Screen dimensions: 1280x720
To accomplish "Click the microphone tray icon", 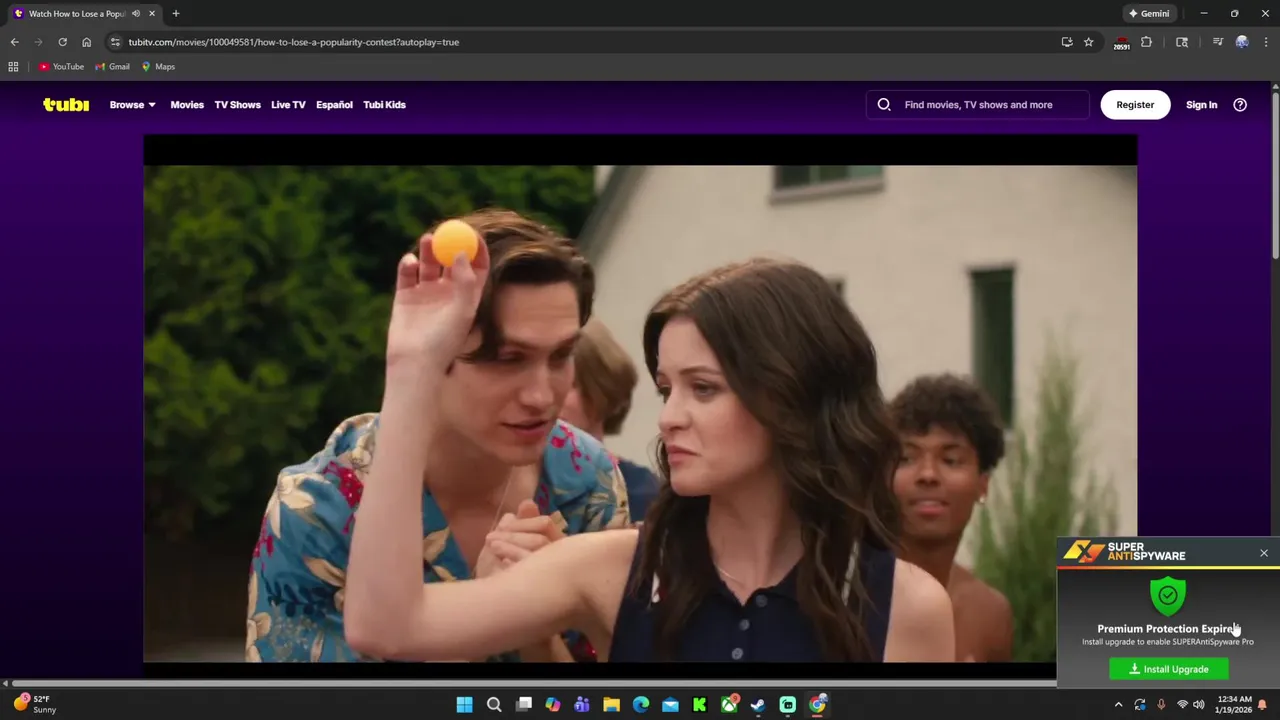I will pyautogui.click(x=1161, y=705).
